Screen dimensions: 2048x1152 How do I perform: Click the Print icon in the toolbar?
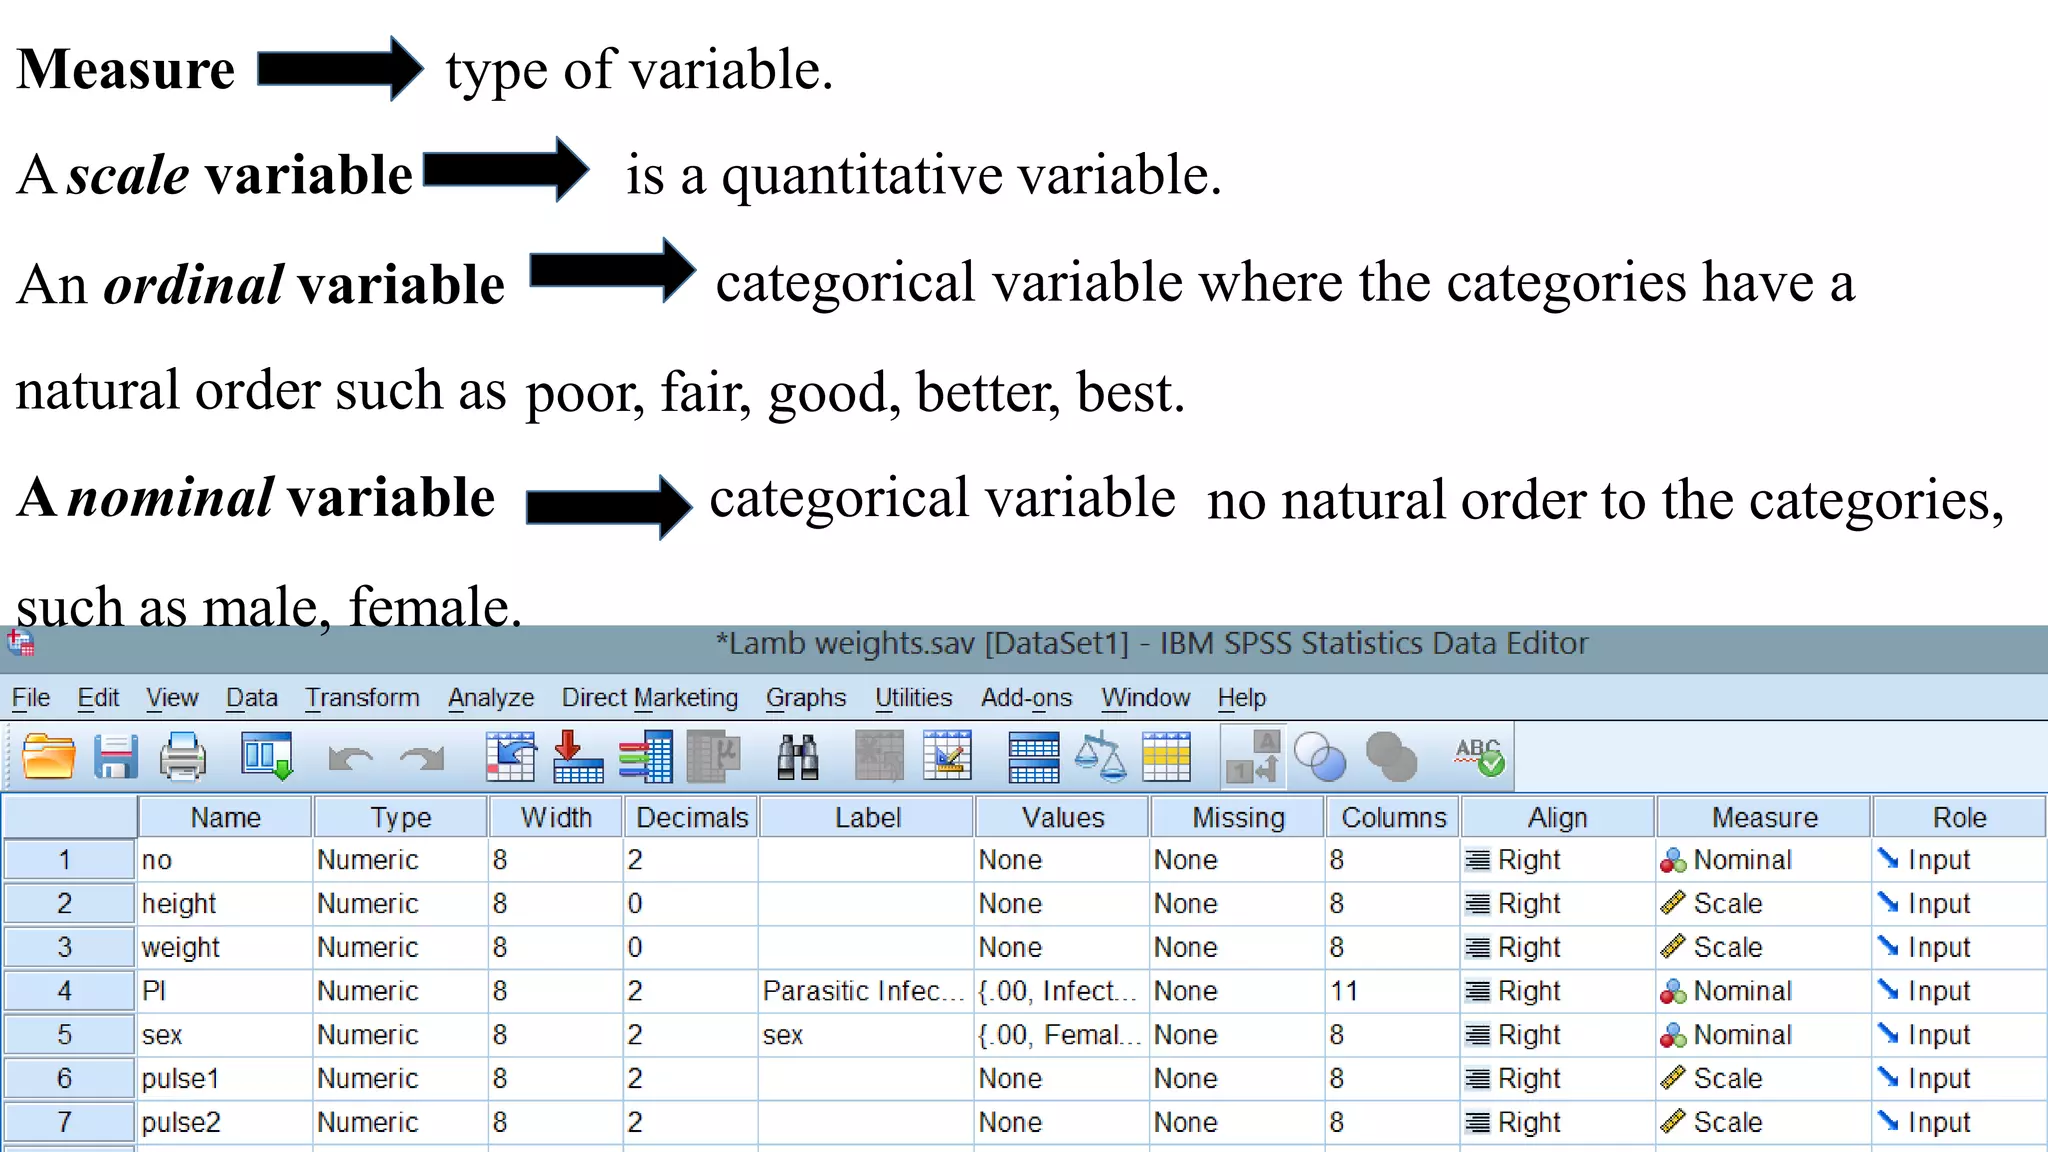(x=182, y=757)
